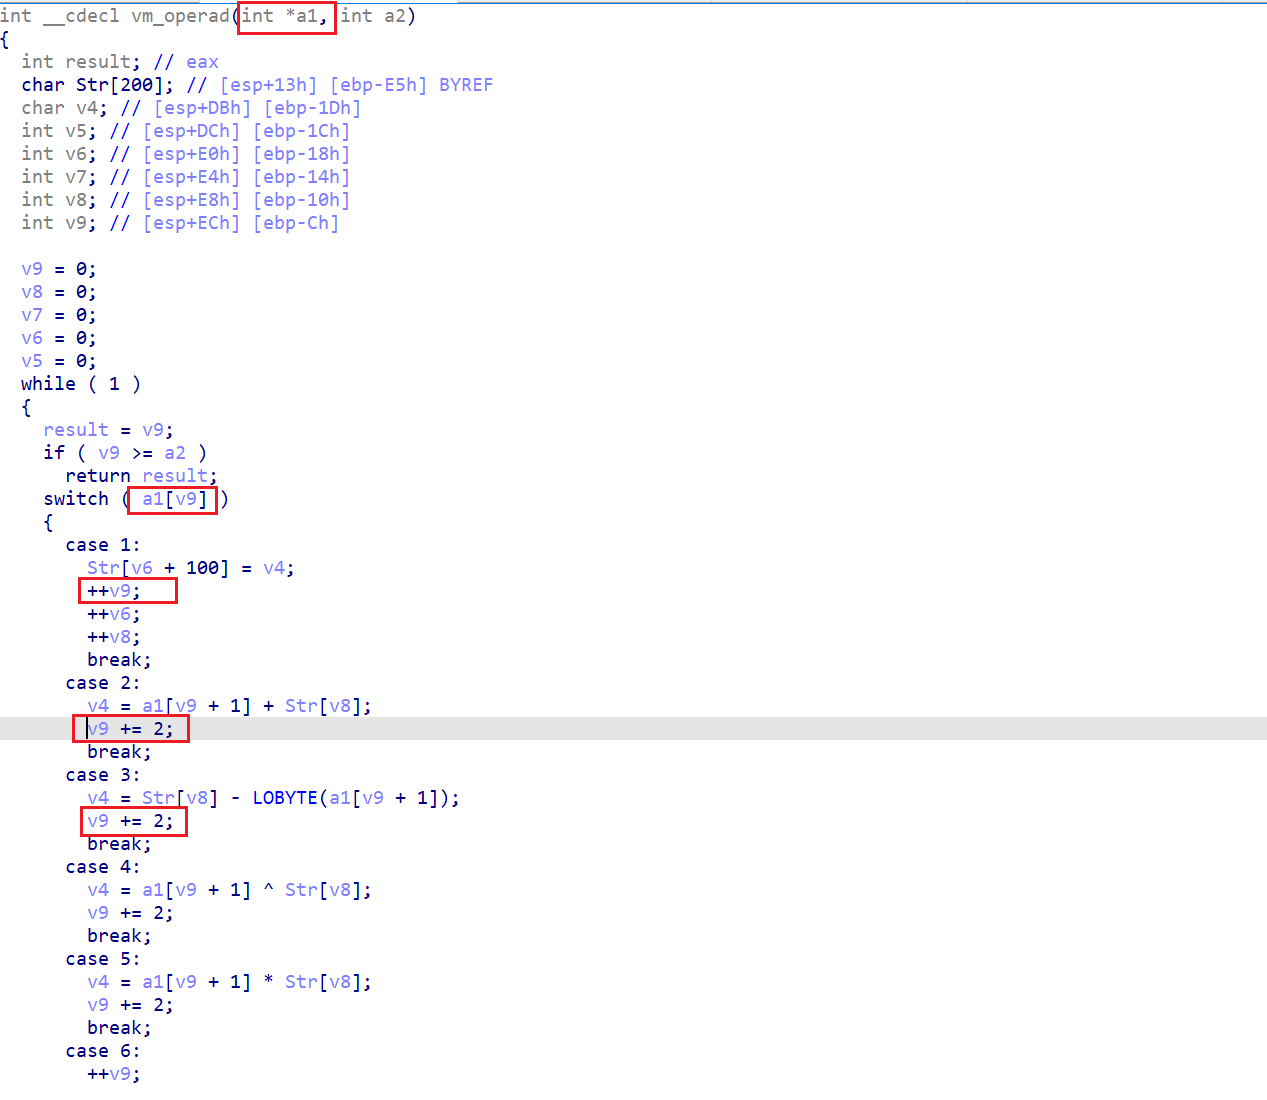Click the ++v9 statement under case 1
This screenshot has height=1100, width=1267.
point(114,591)
